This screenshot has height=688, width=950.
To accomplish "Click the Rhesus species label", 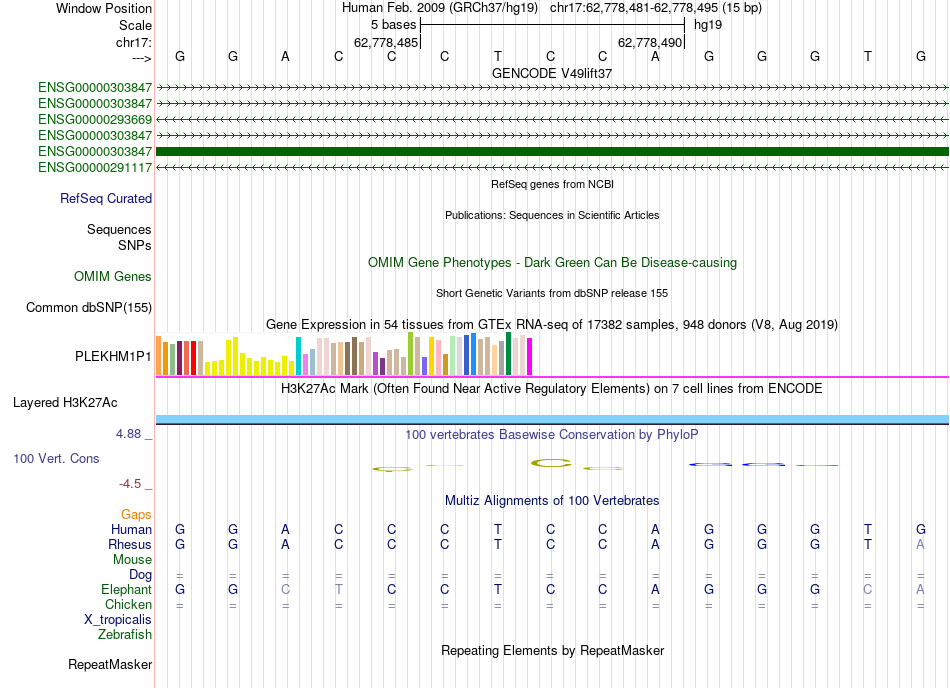I will pos(130,544).
